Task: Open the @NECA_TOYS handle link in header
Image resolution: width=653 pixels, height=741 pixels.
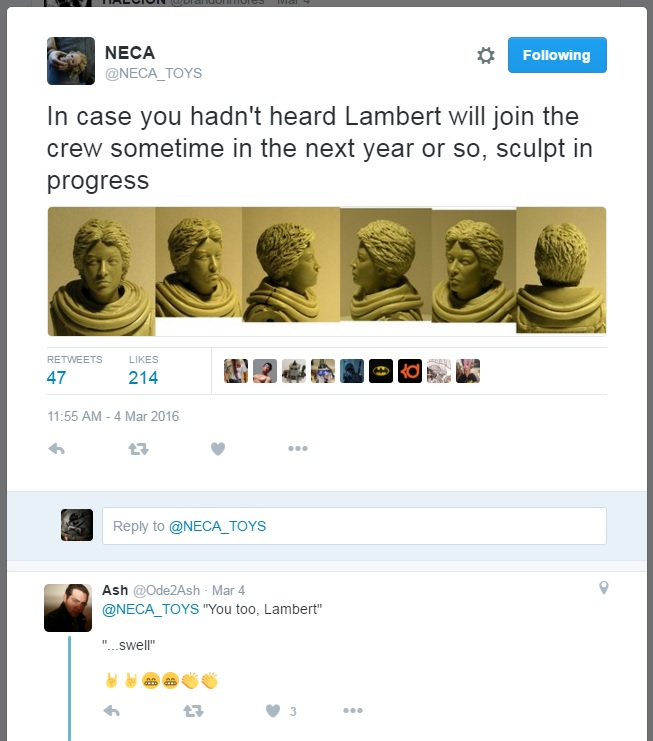Action: click(154, 73)
